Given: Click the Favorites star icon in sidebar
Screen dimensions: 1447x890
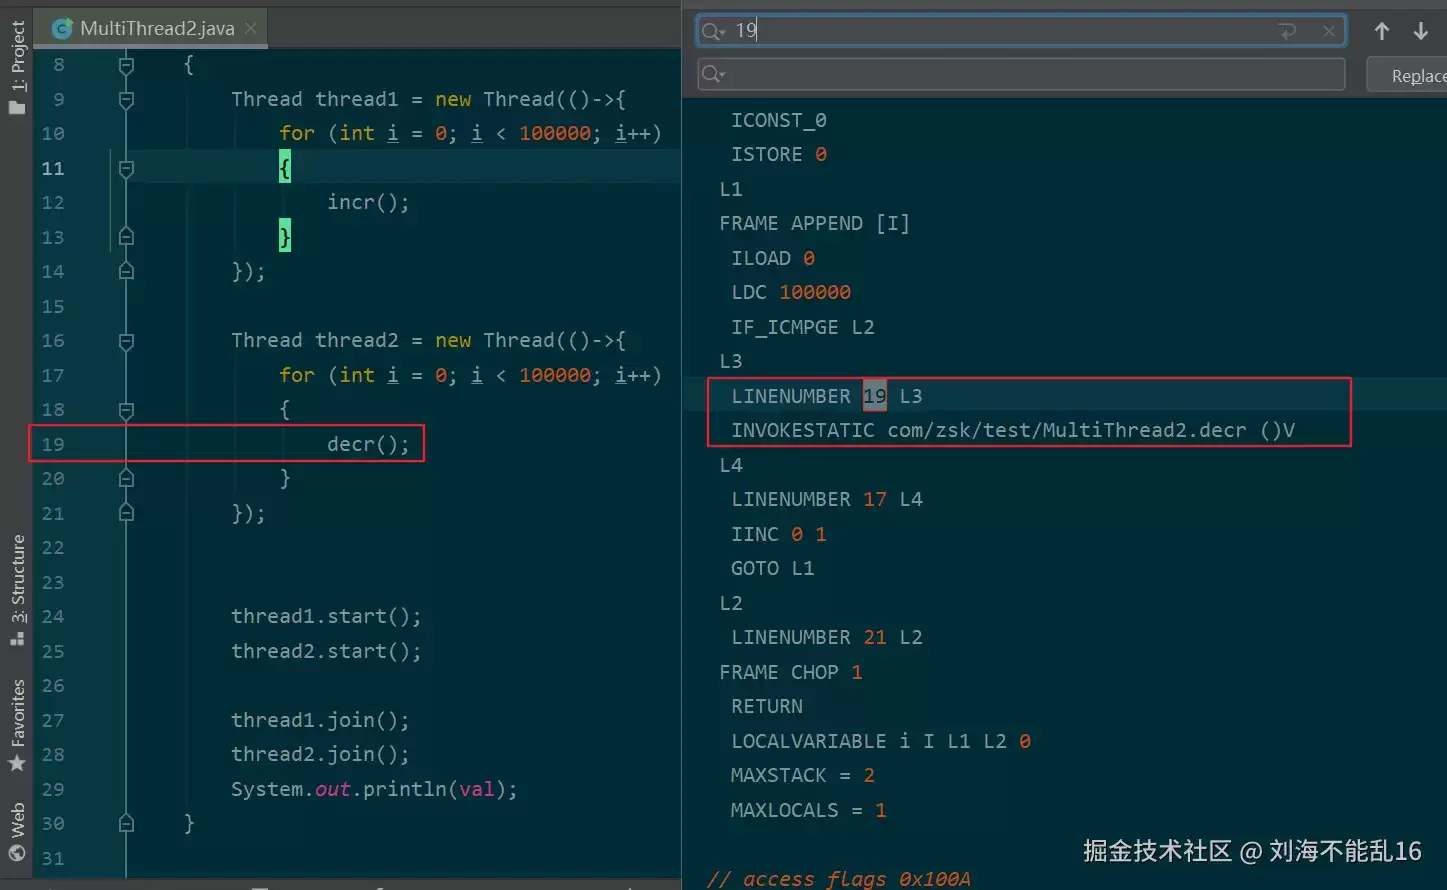Looking at the screenshot, I should click(x=17, y=763).
